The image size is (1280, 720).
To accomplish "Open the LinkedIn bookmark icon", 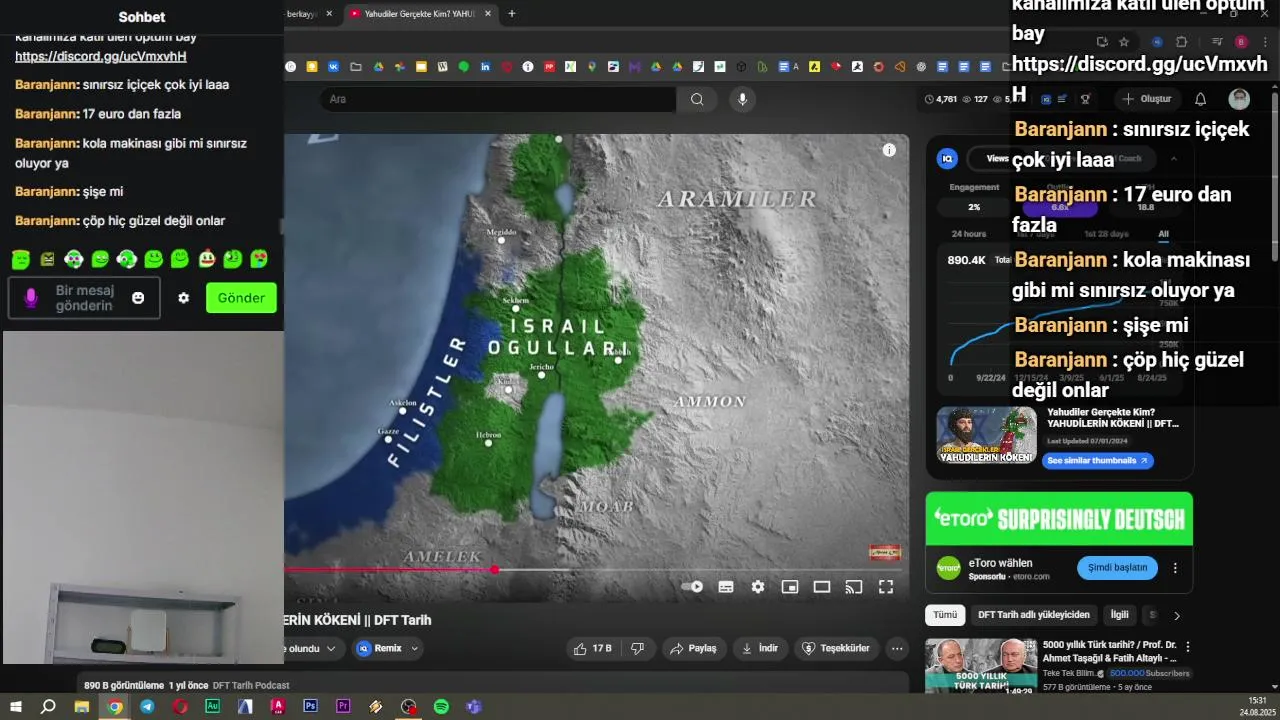I will coord(485,67).
